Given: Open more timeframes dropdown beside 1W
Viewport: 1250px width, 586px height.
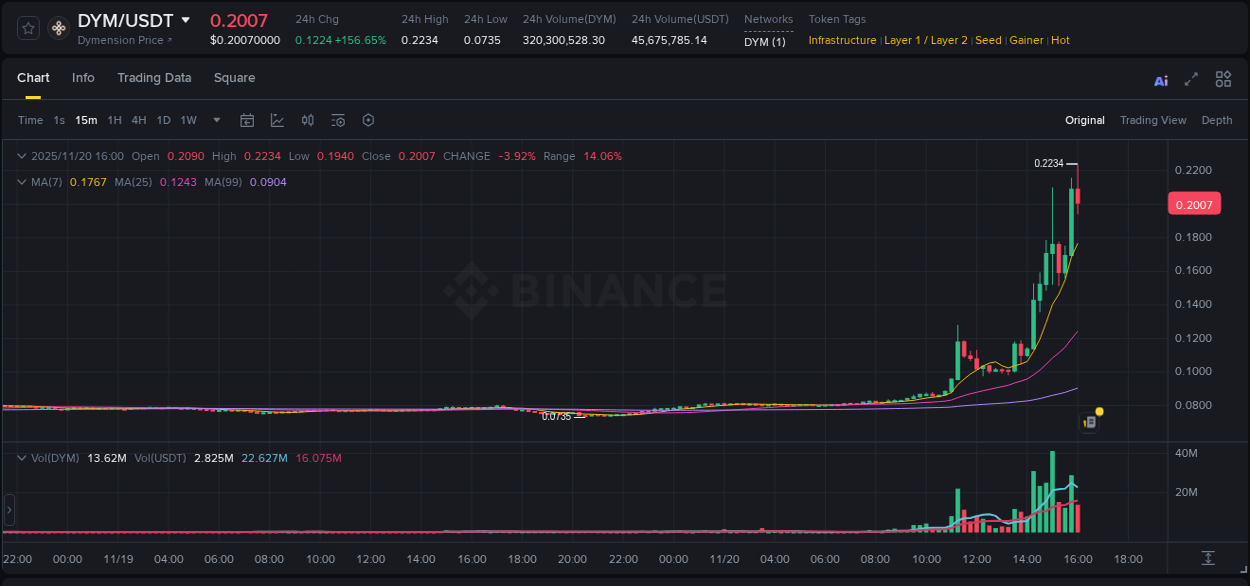Looking at the screenshot, I should tap(215, 120).
